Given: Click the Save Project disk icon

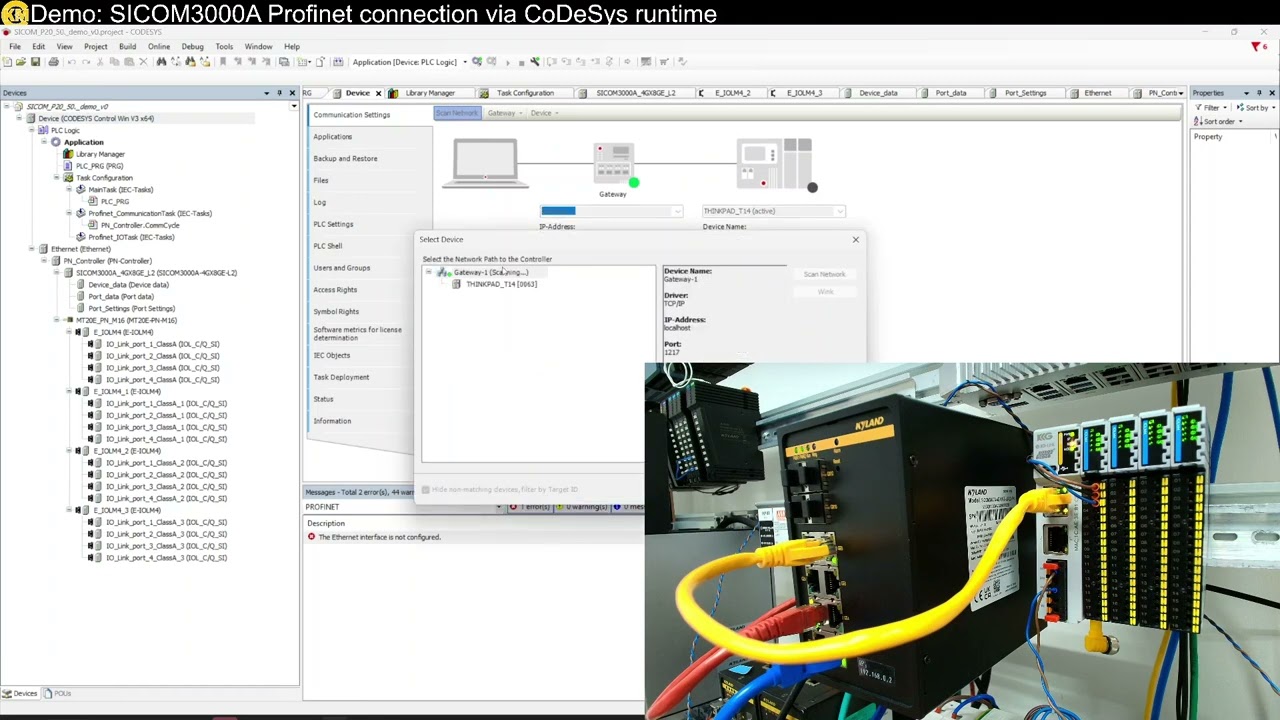Looking at the screenshot, I should (x=35, y=62).
